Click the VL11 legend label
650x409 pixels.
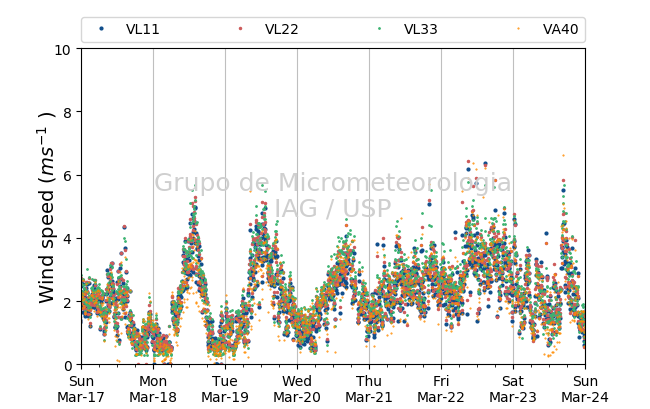(x=143, y=29)
